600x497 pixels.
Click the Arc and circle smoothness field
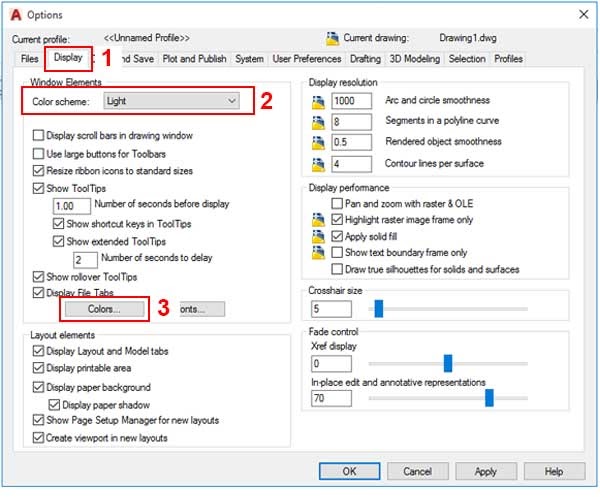(351, 101)
